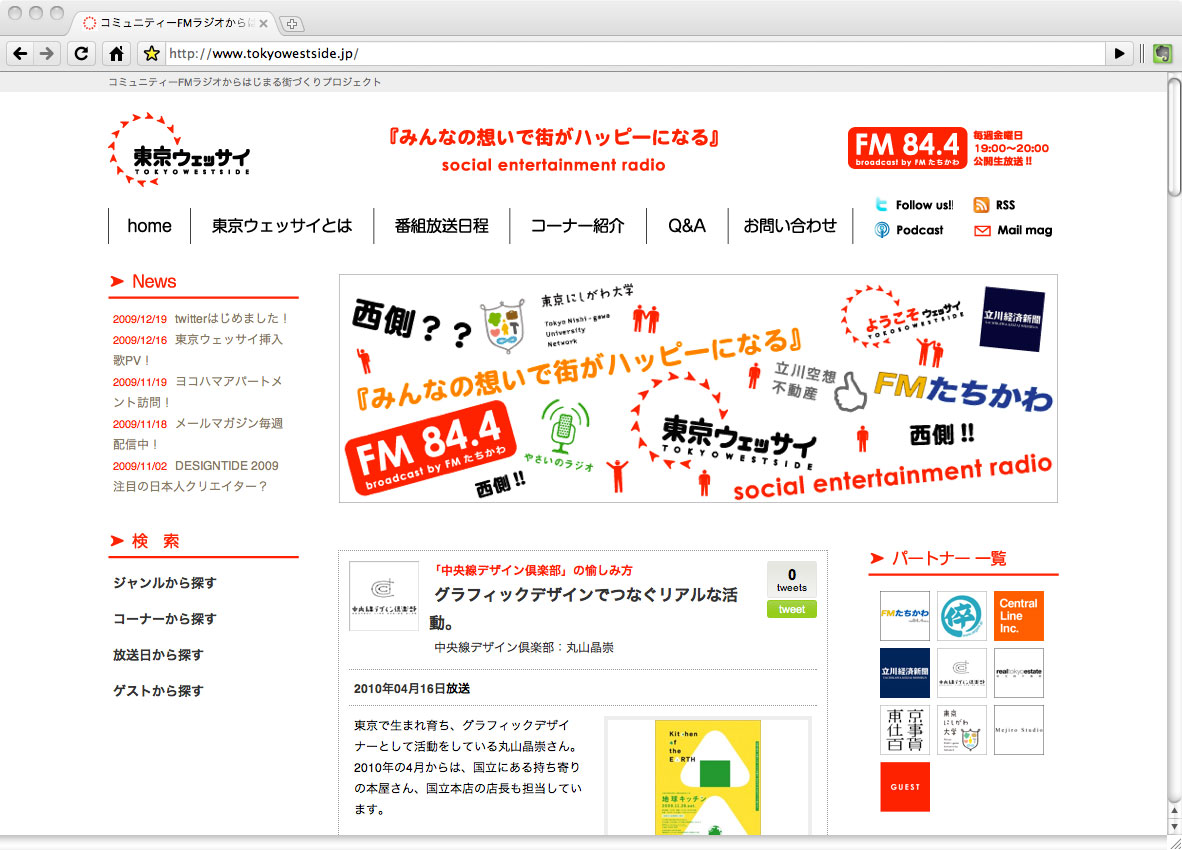Open the 中央線デザイン倶楽部 partner logo in partner list
Viewport: 1182px width, 850px height.
(x=962, y=673)
